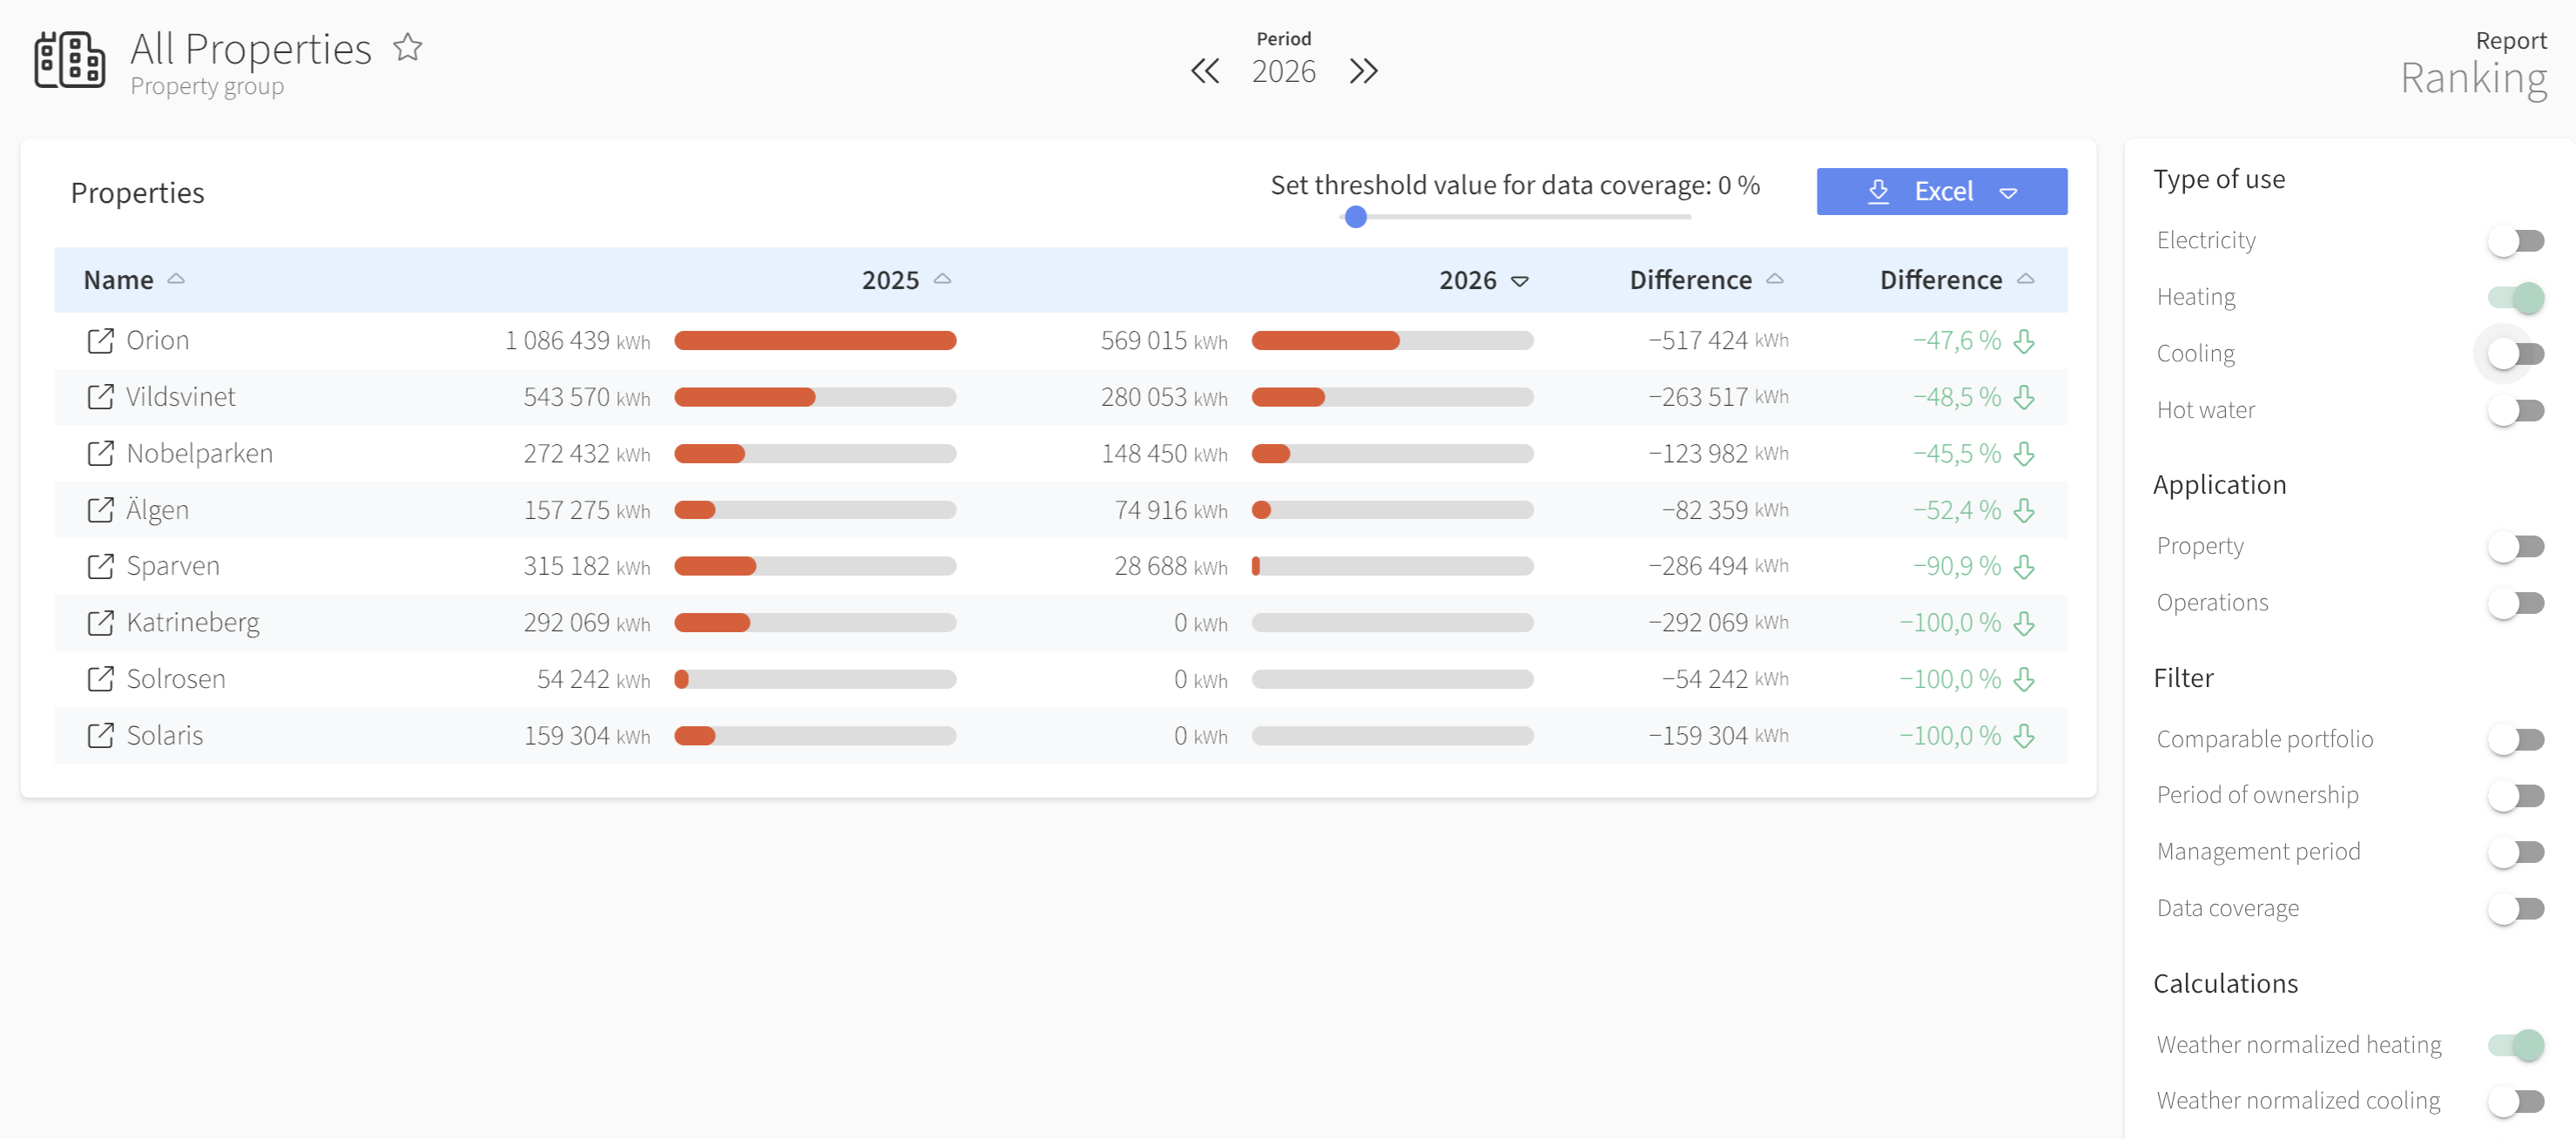This screenshot has height=1139, width=2576.
Task: Click the Ranking report title
Action: (x=2473, y=78)
